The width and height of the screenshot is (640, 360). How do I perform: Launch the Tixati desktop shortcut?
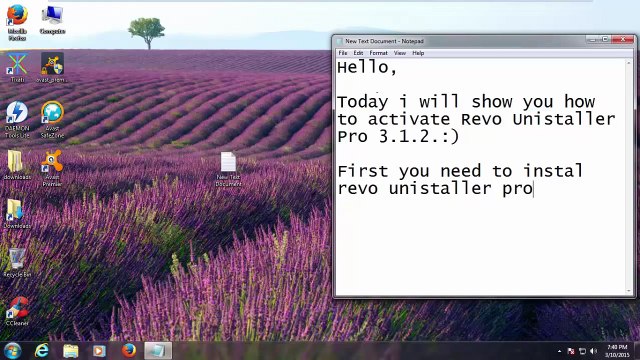[x=17, y=68]
